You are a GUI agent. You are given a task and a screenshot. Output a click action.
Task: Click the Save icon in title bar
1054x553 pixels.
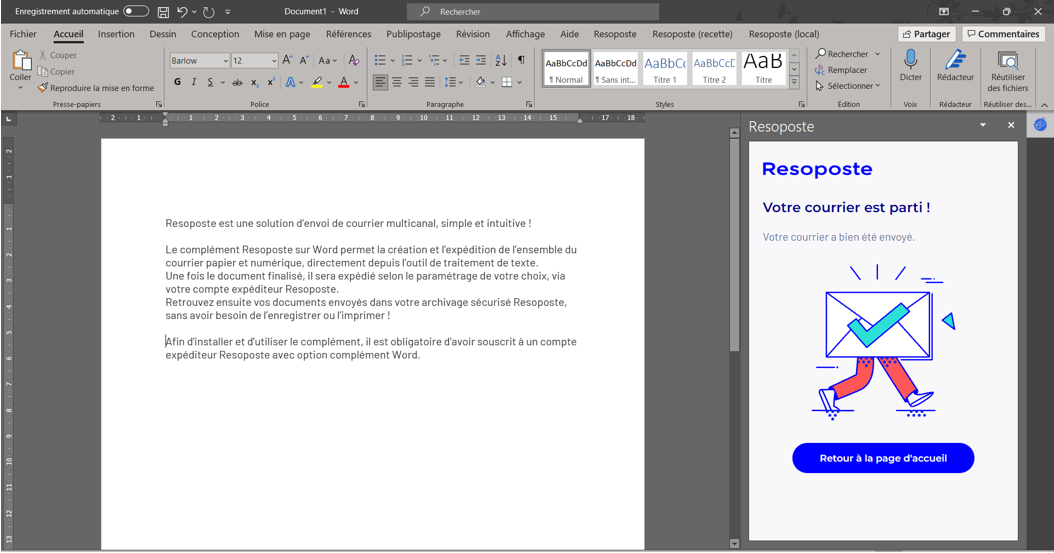163,11
